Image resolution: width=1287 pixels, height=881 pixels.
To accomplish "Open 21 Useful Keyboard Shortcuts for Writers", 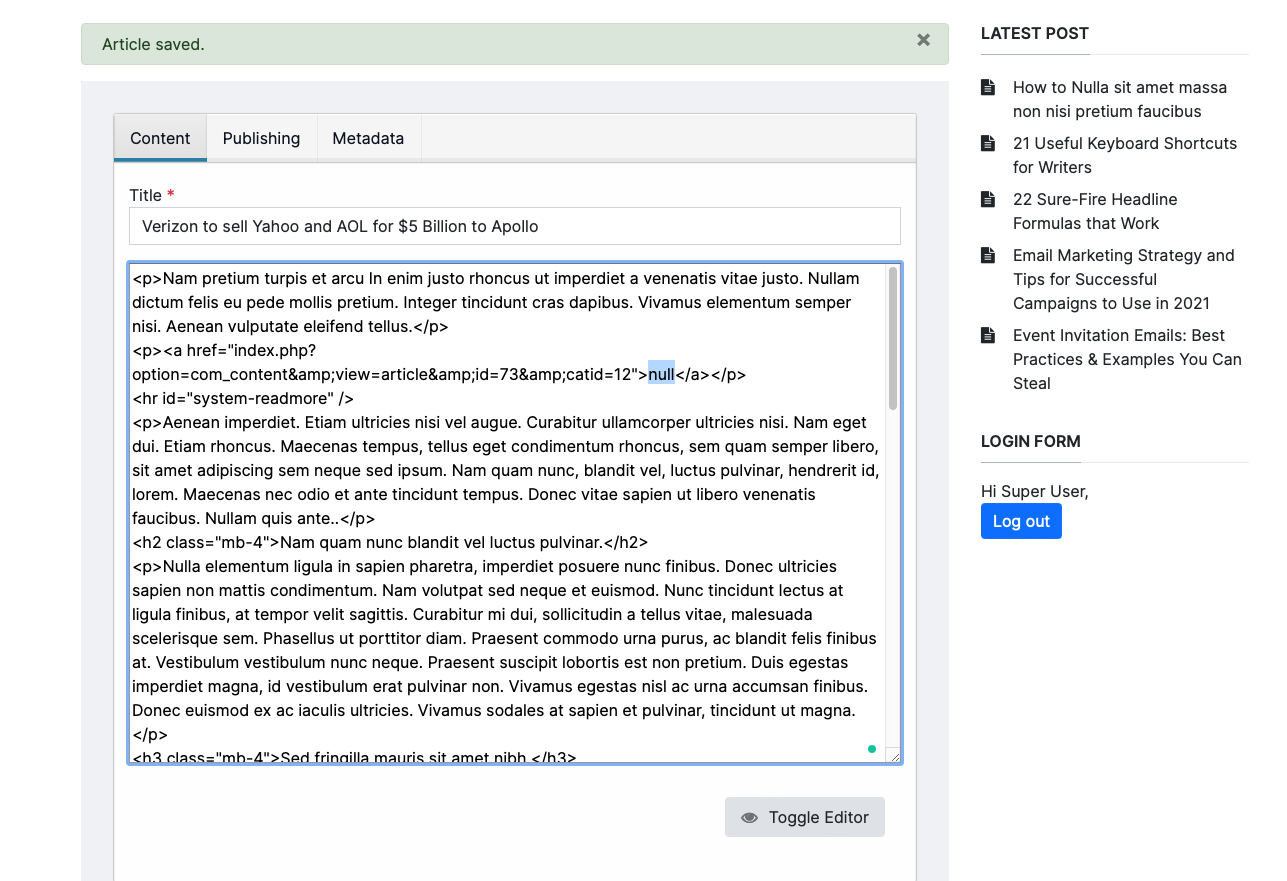I will click(x=1124, y=155).
